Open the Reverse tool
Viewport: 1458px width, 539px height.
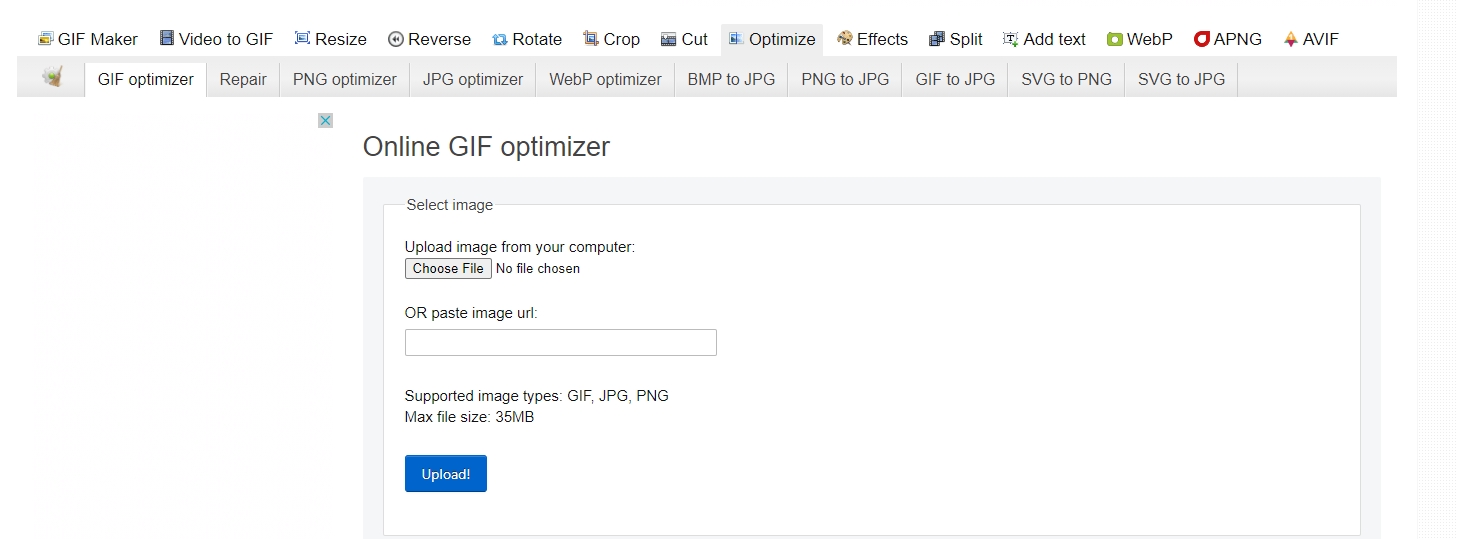(429, 39)
